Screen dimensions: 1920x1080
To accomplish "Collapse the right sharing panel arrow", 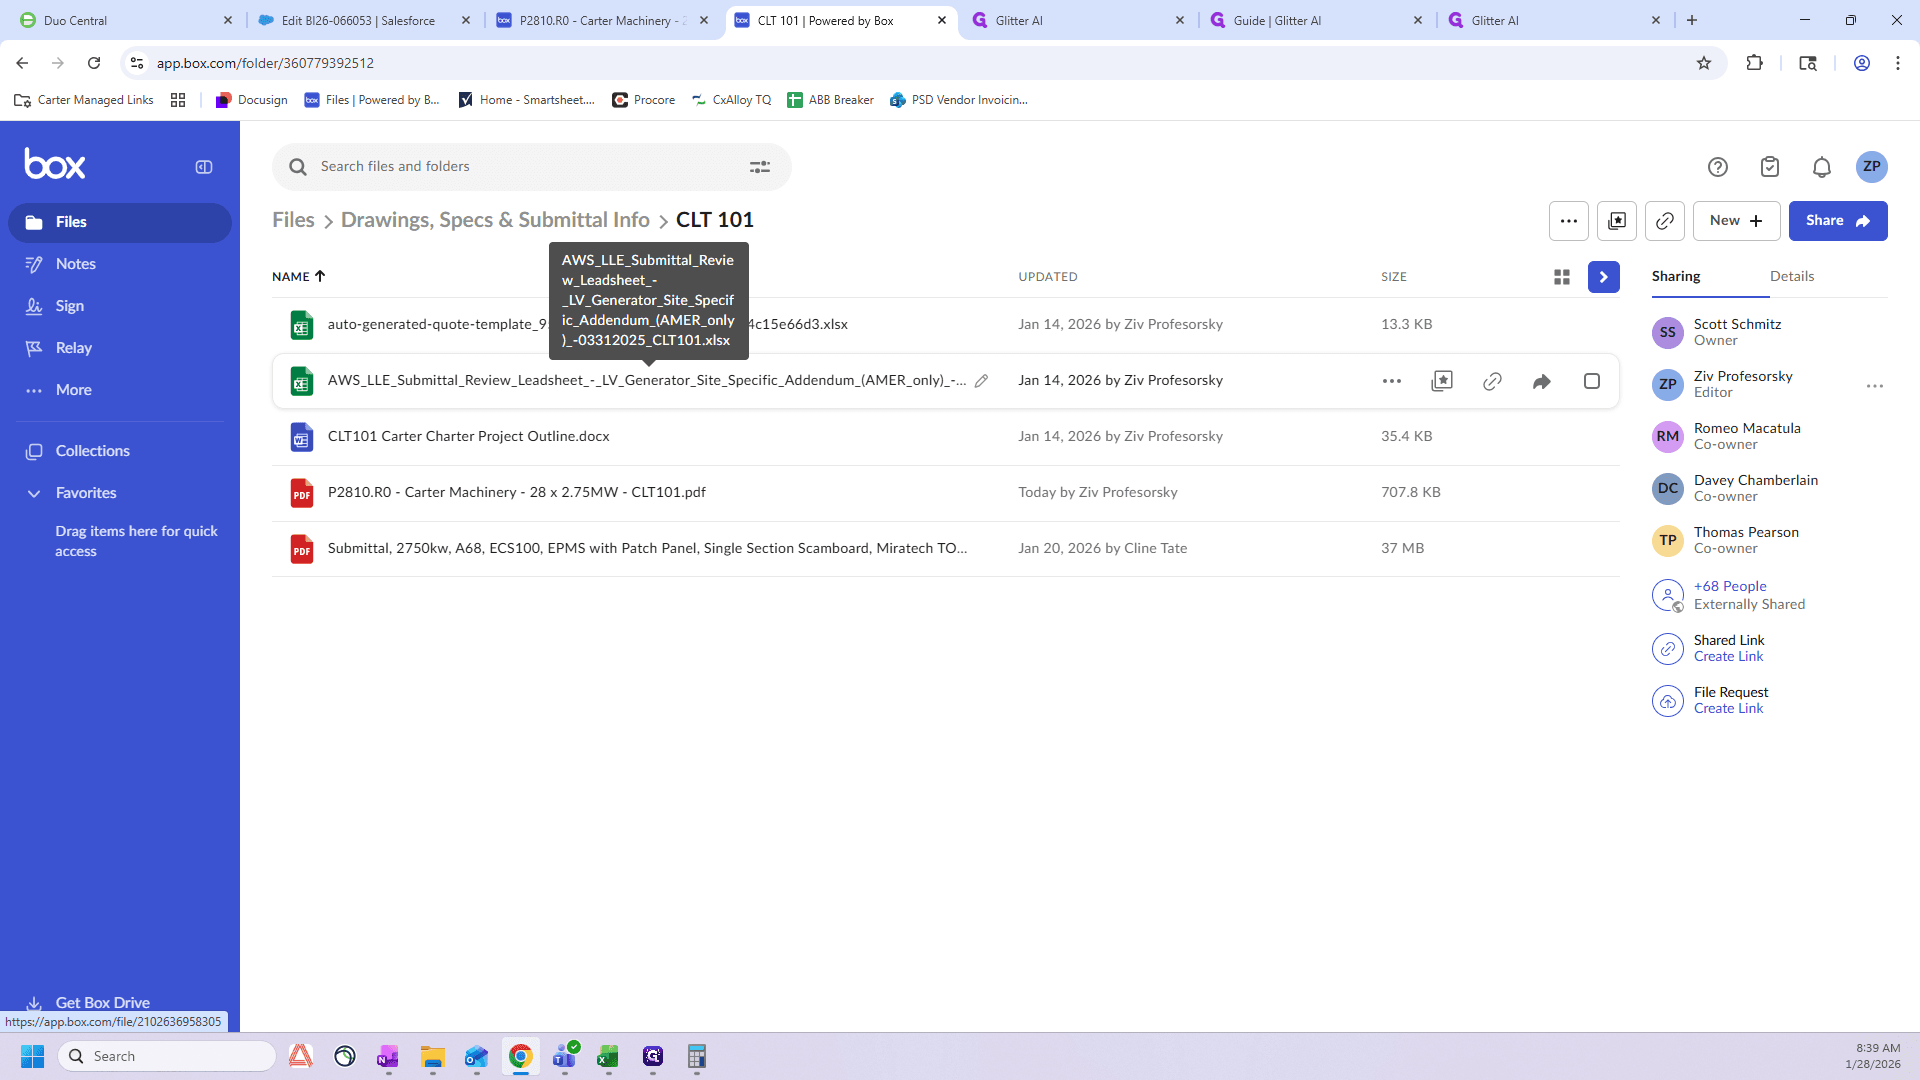I will click(1604, 277).
